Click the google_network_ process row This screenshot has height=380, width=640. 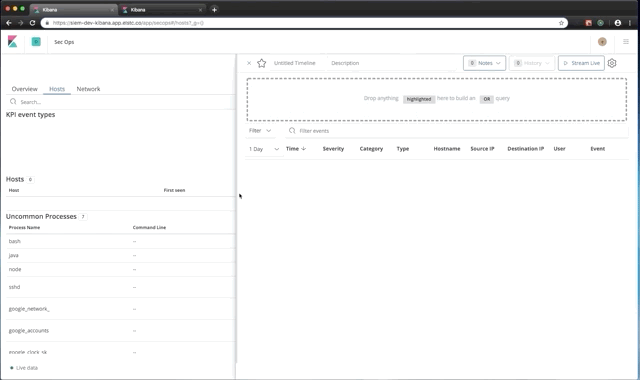point(121,309)
